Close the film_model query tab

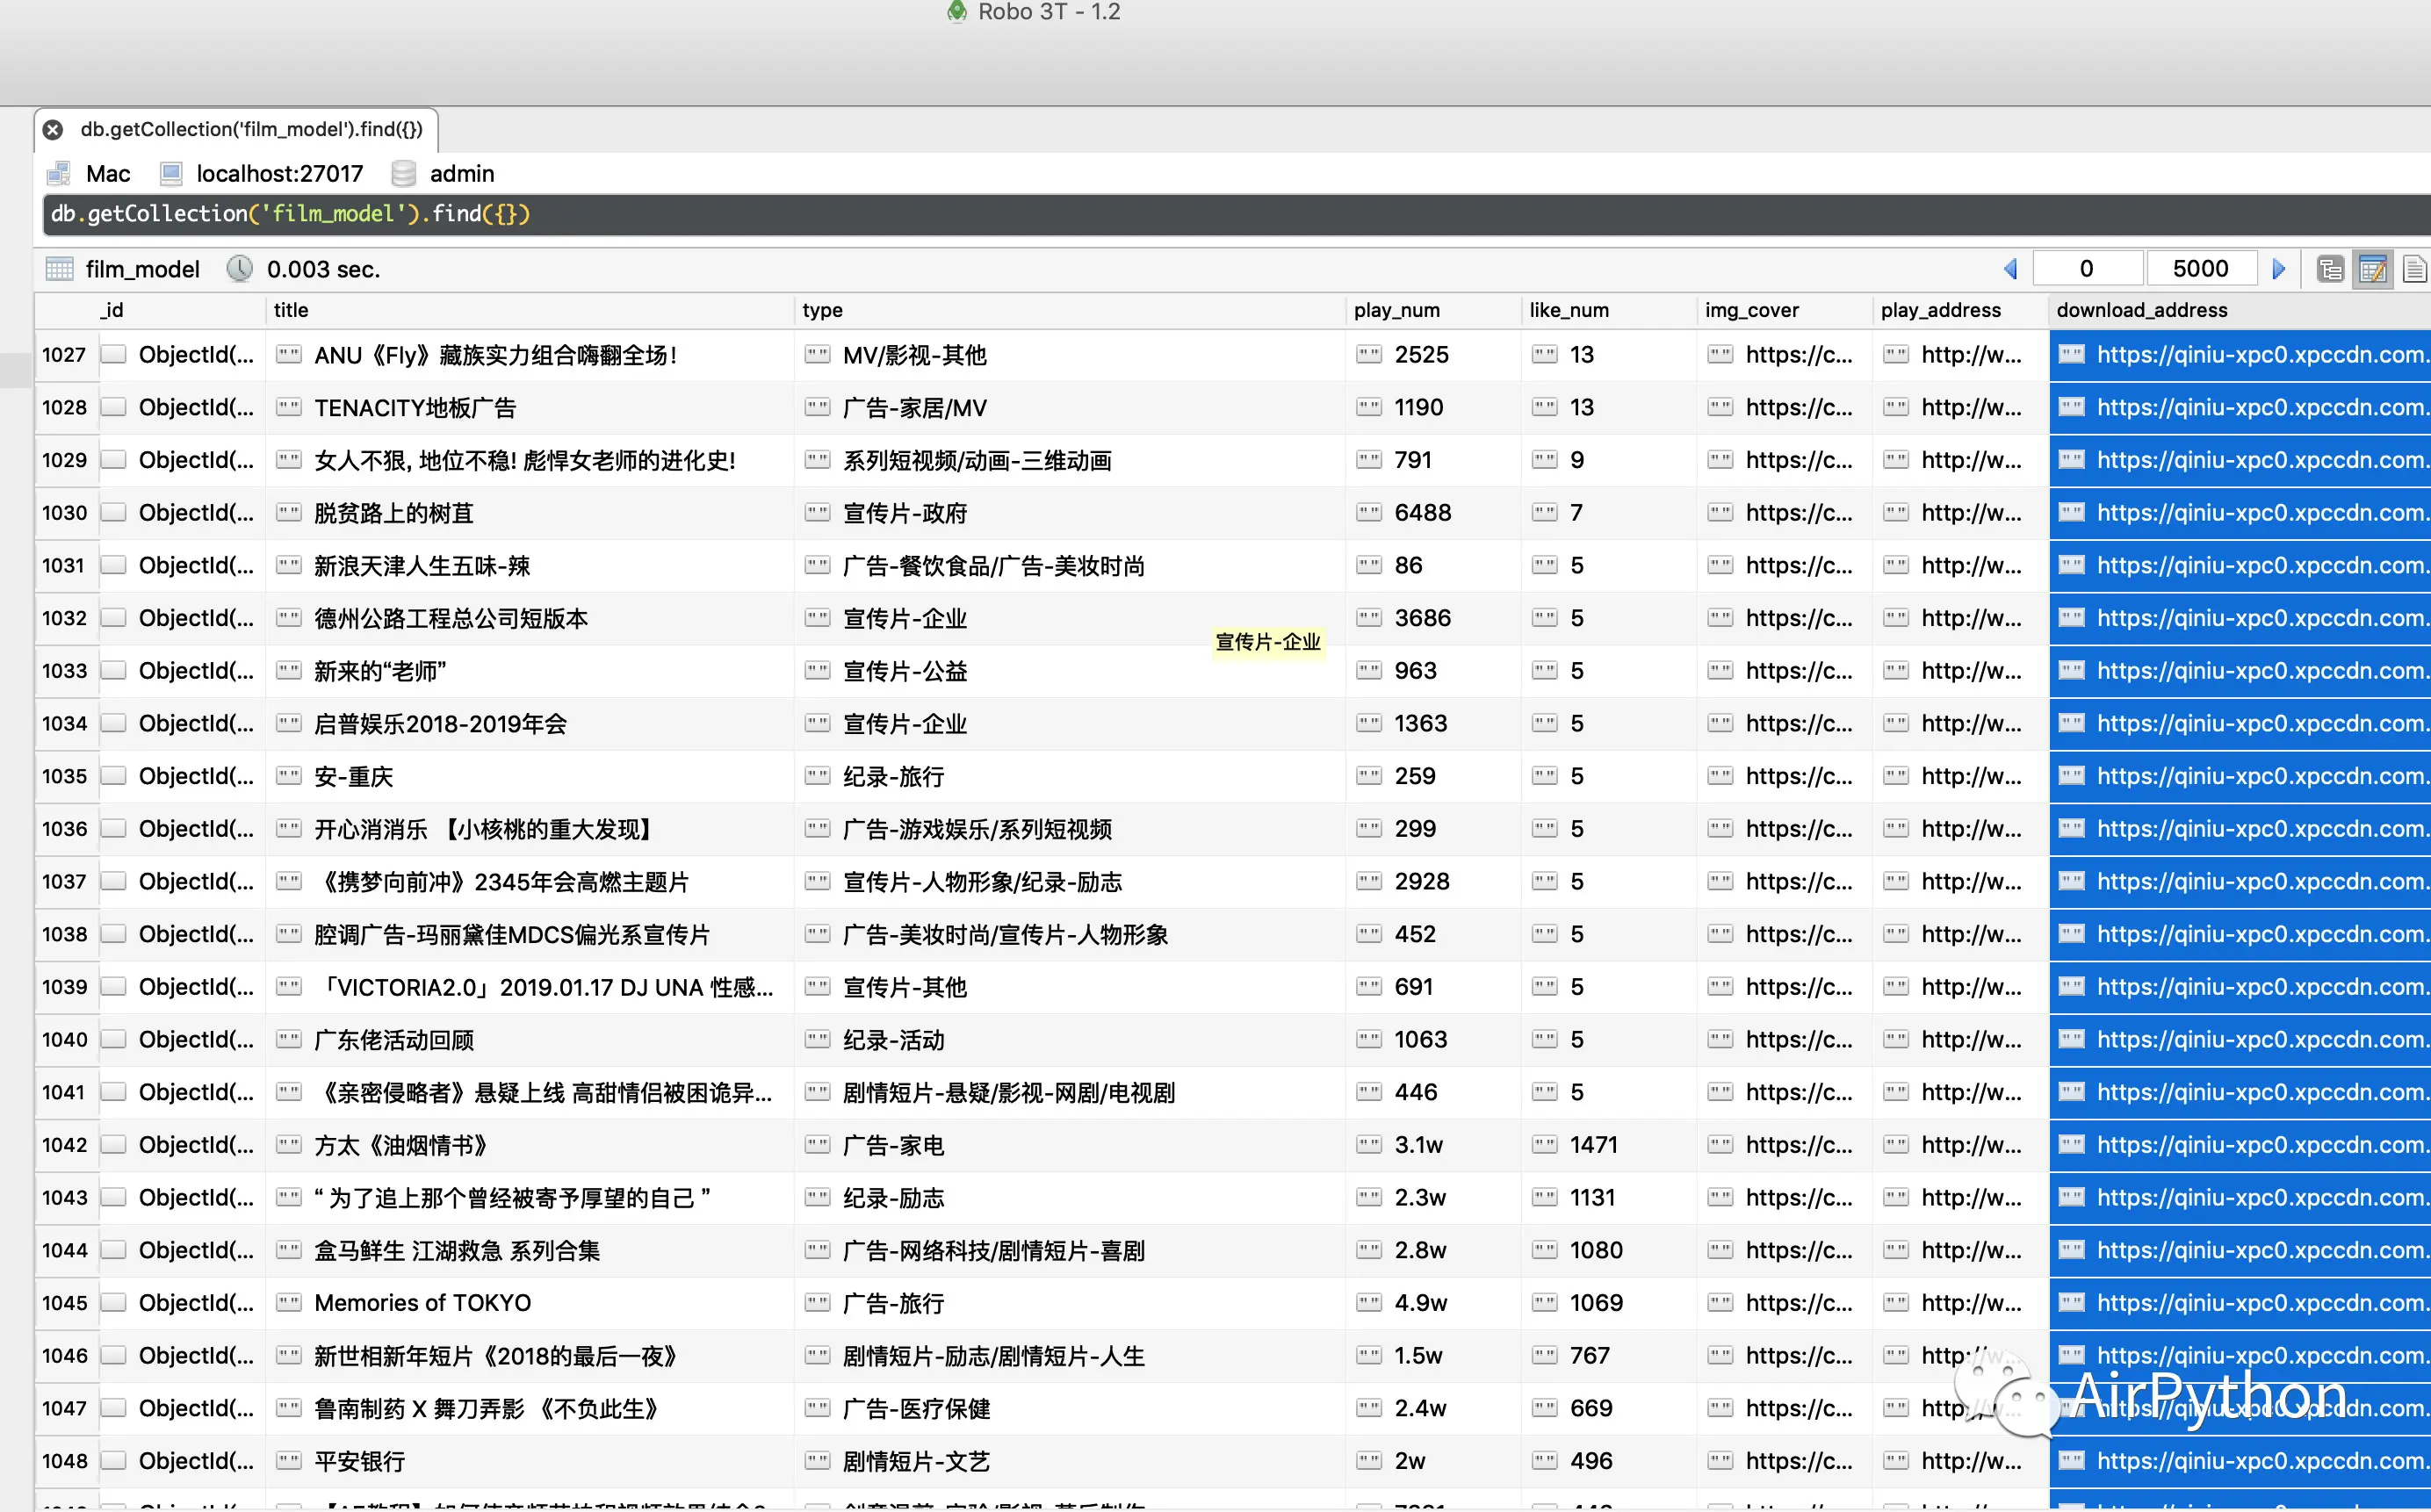[53, 130]
